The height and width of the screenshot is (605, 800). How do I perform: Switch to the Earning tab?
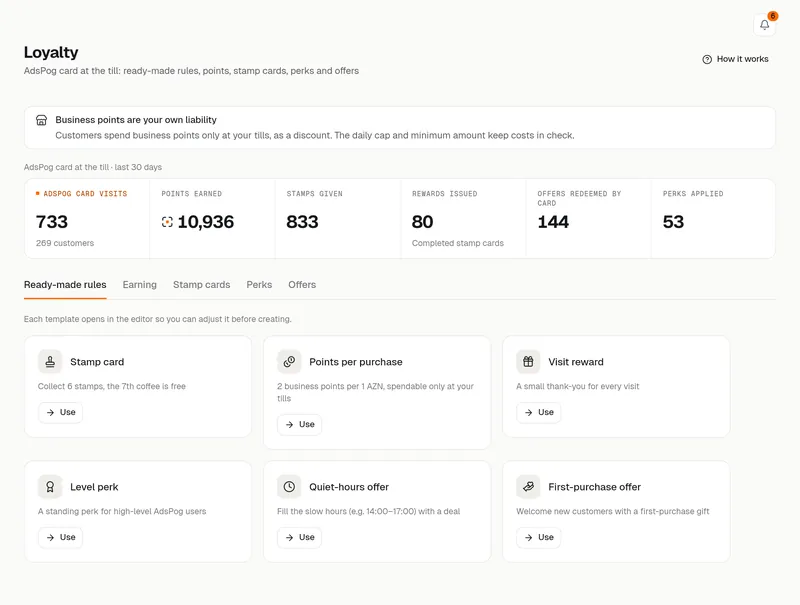pyautogui.click(x=139, y=285)
